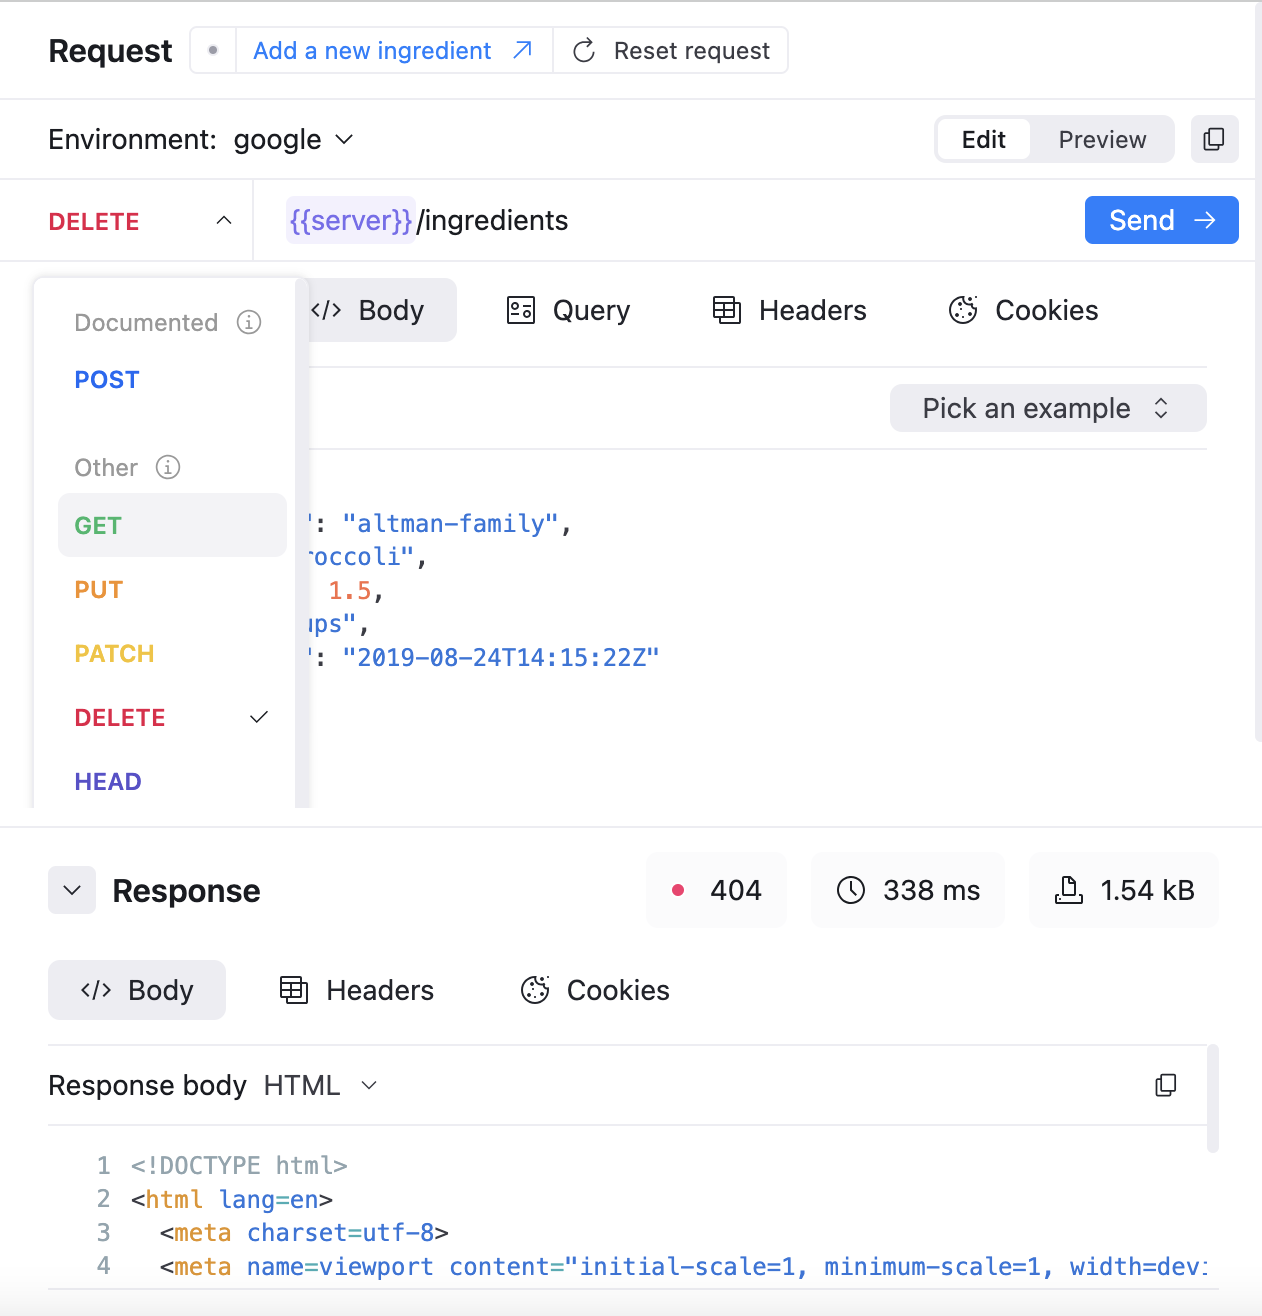Image resolution: width=1262 pixels, height=1316 pixels.
Task: Switch to Edit mode
Action: 983,139
